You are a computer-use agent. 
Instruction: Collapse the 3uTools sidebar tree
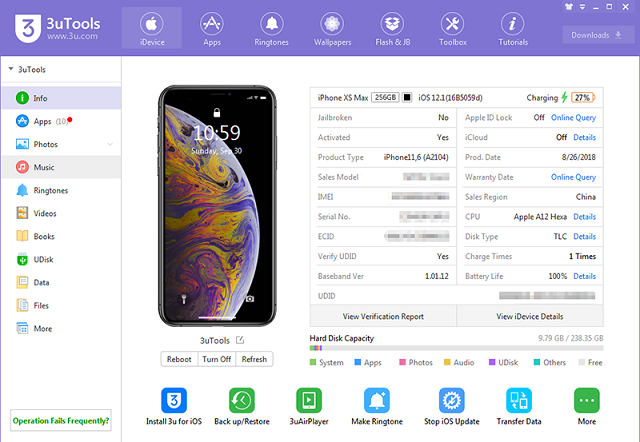coord(10,70)
